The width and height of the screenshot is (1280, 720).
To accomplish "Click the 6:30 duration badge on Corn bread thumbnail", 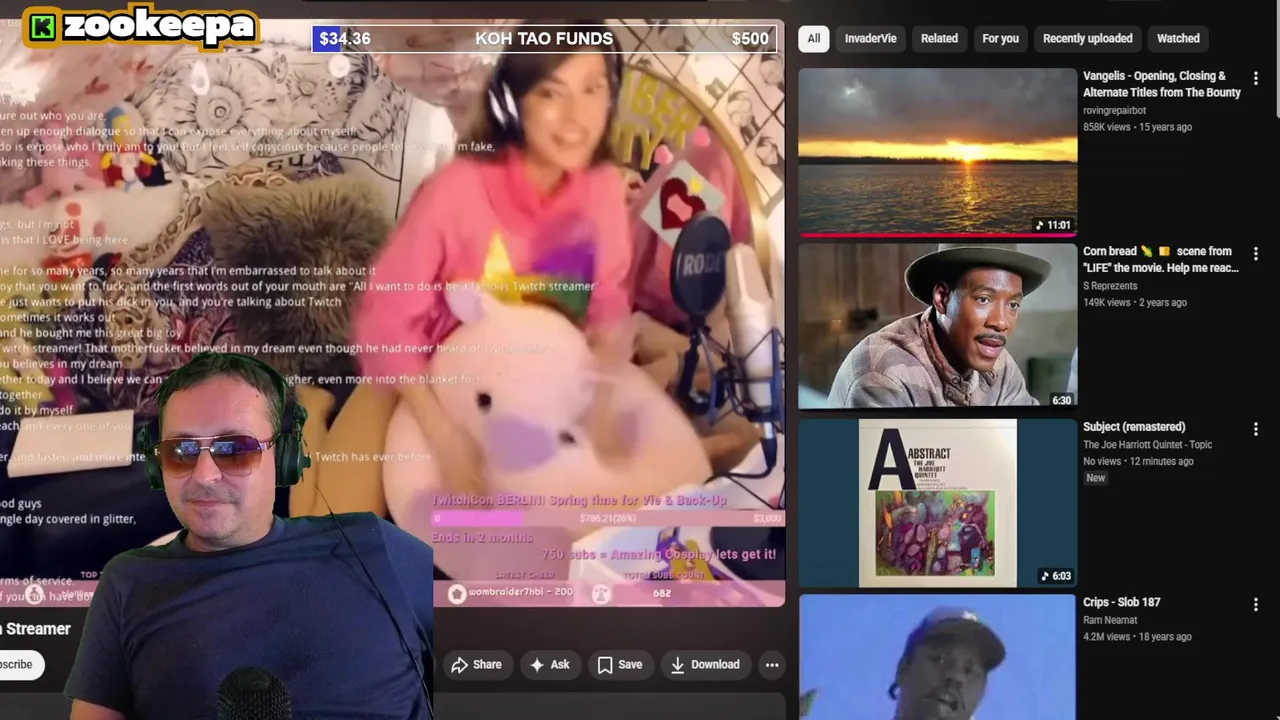I will pyautogui.click(x=1061, y=400).
